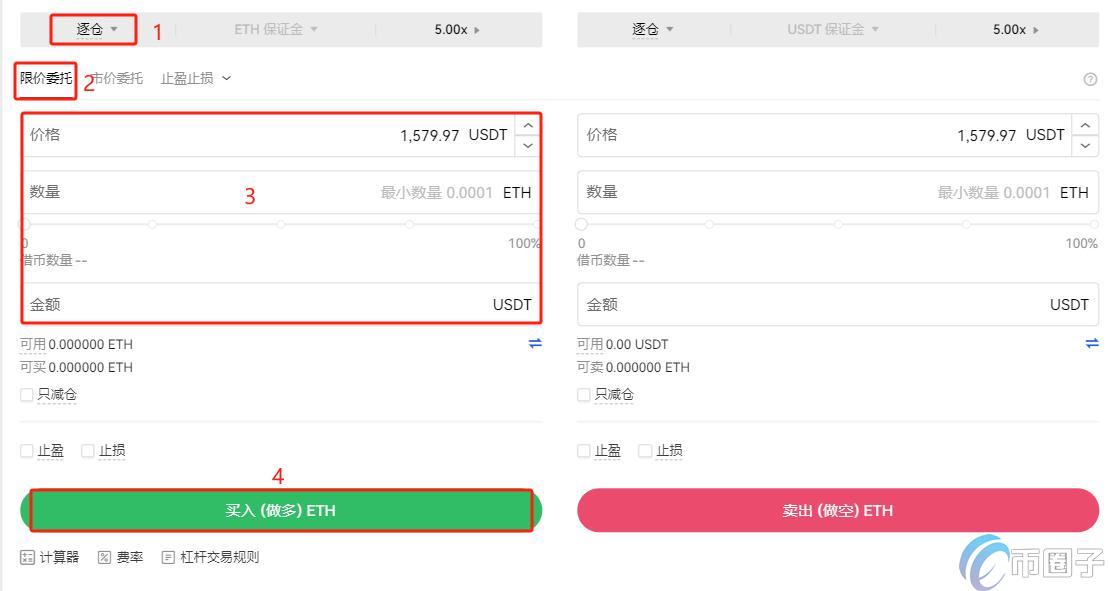Image resolution: width=1109 pixels, height=591 pixels.
Task: Check the 止盈 take-profit box
Action: click(26, 450)
